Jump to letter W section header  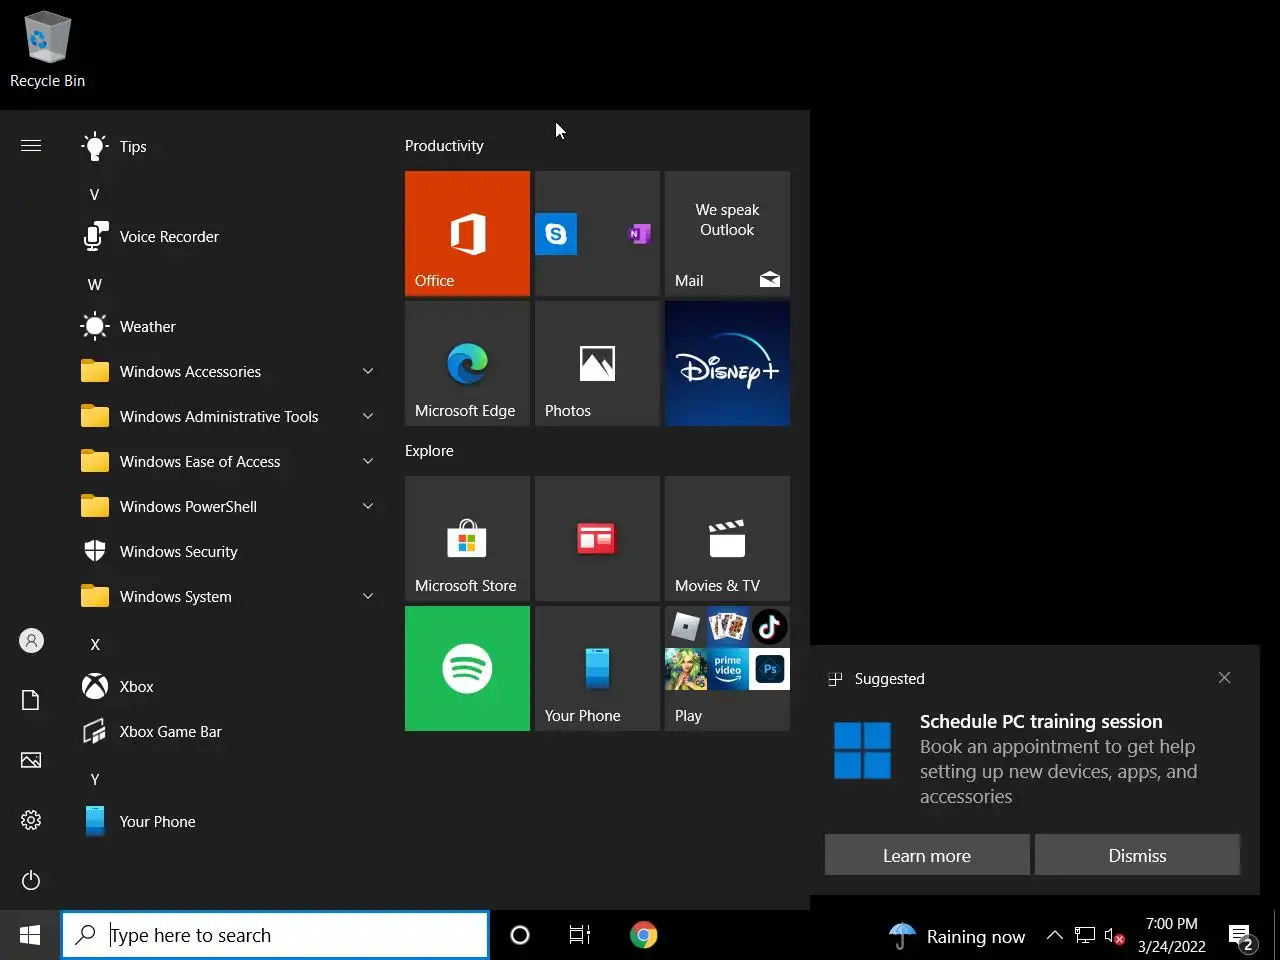coord(95,285)
